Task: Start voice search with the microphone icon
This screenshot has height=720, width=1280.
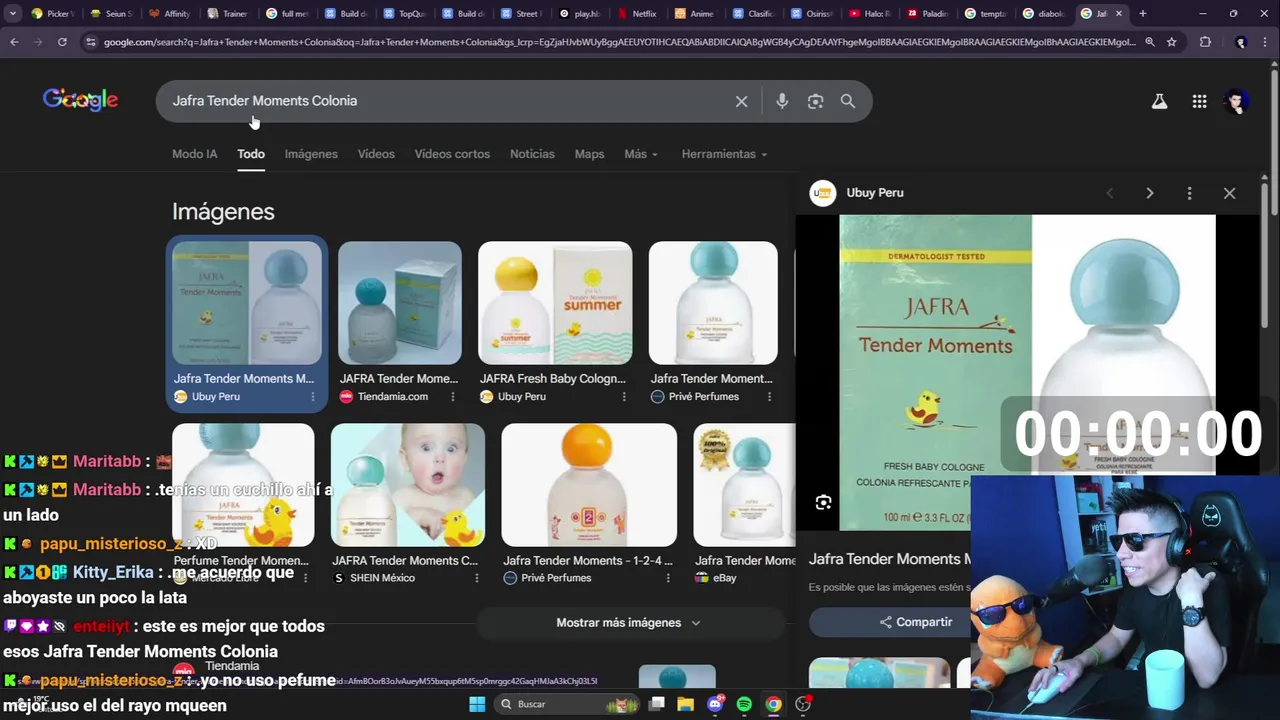Action: tap(782, 101)
